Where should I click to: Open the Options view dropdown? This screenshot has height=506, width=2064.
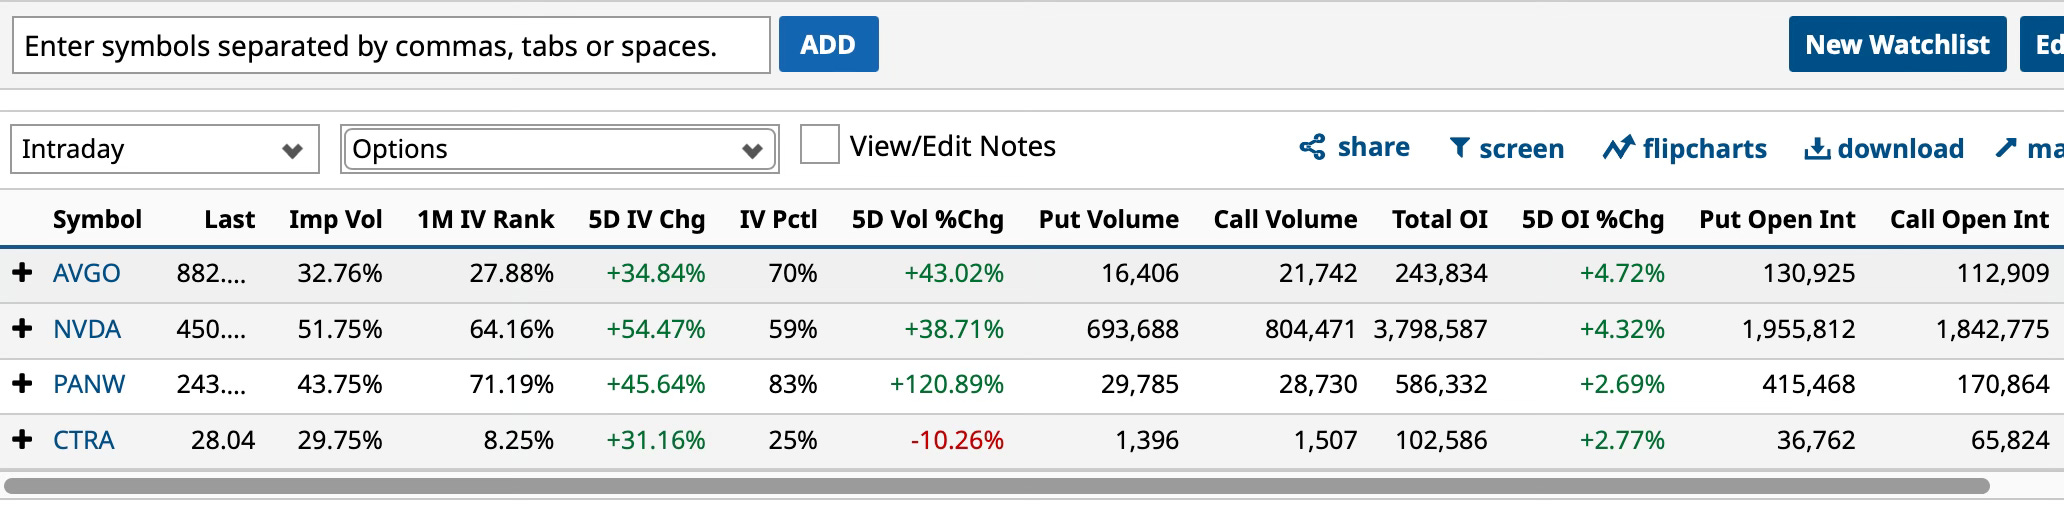559,149
